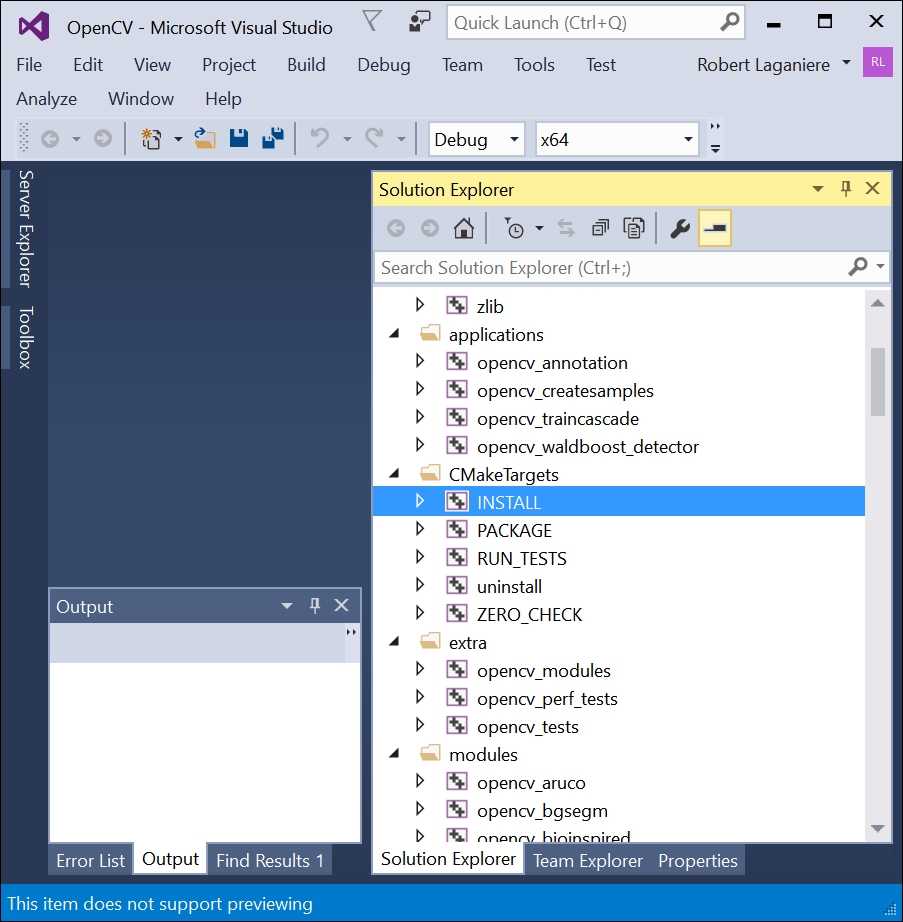
Task: Switch to the Properties tab
Action: click(698, 860)
